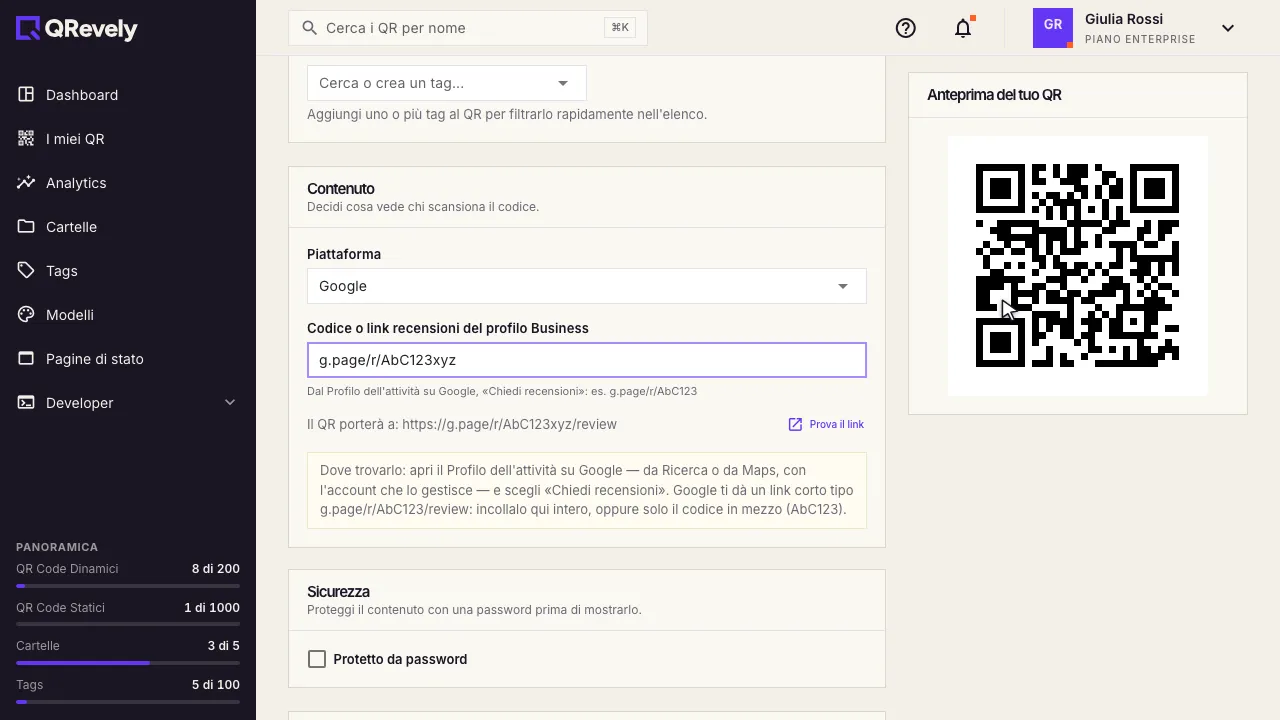The width and height of the screenshot is (1280, 720).
Task: Click the review link code input field
Action: coord(587,360)
